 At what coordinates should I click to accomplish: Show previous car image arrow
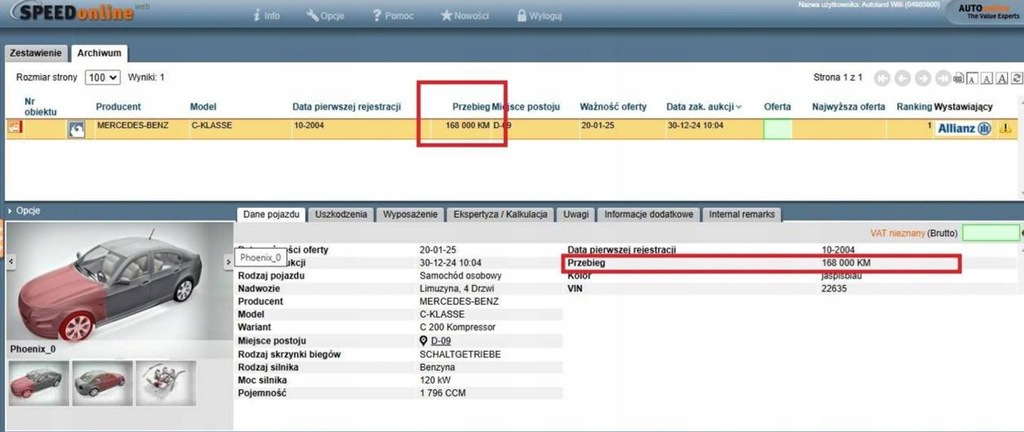point(11,261)
